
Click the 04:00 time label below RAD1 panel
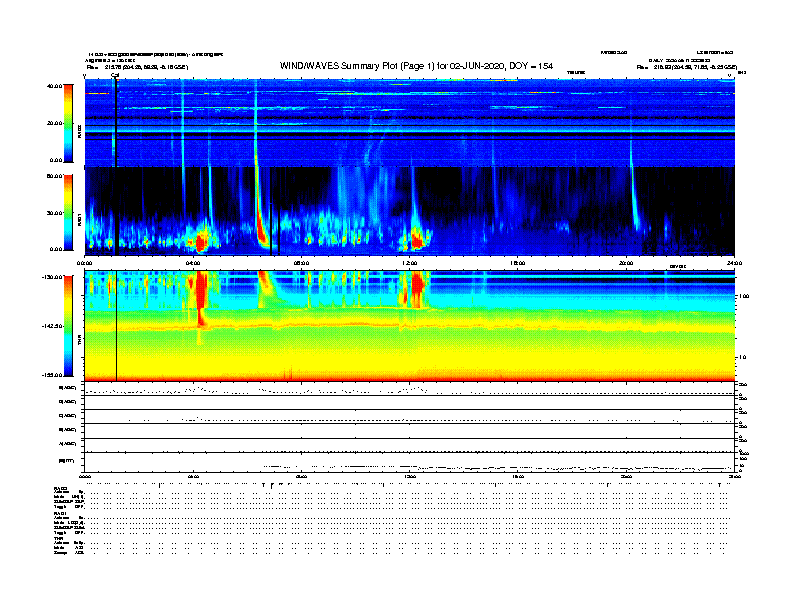click(x=193, y=263)
